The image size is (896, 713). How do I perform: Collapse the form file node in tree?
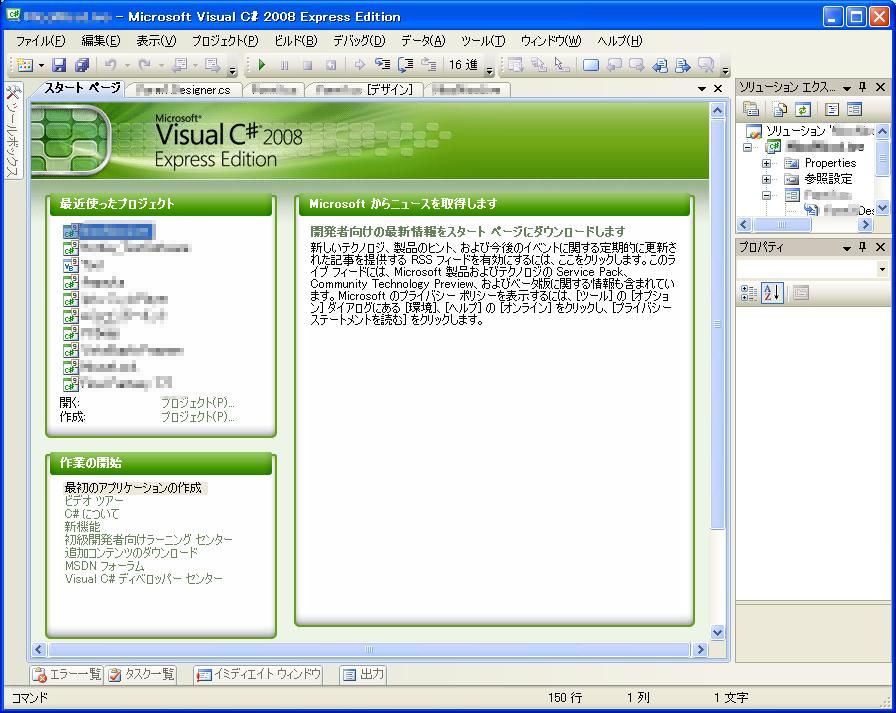pos(766,195)
